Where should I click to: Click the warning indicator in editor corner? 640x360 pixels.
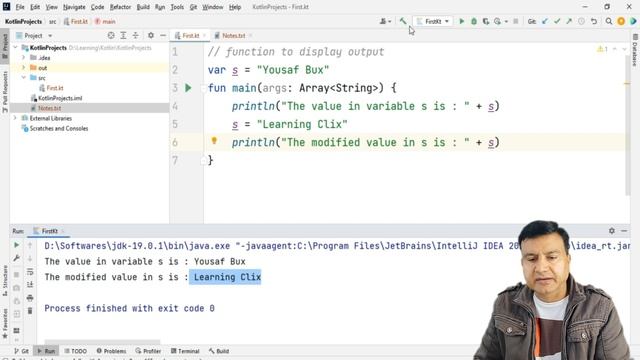tap(602, 49)
